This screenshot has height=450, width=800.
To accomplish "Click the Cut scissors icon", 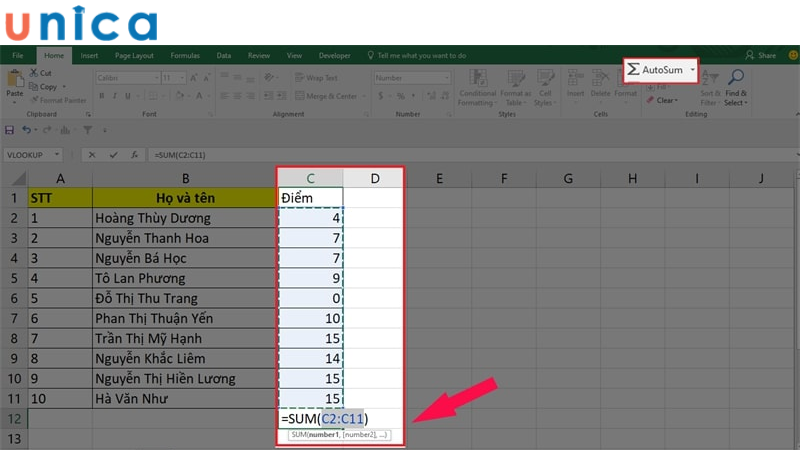I will tap(34, 73).
